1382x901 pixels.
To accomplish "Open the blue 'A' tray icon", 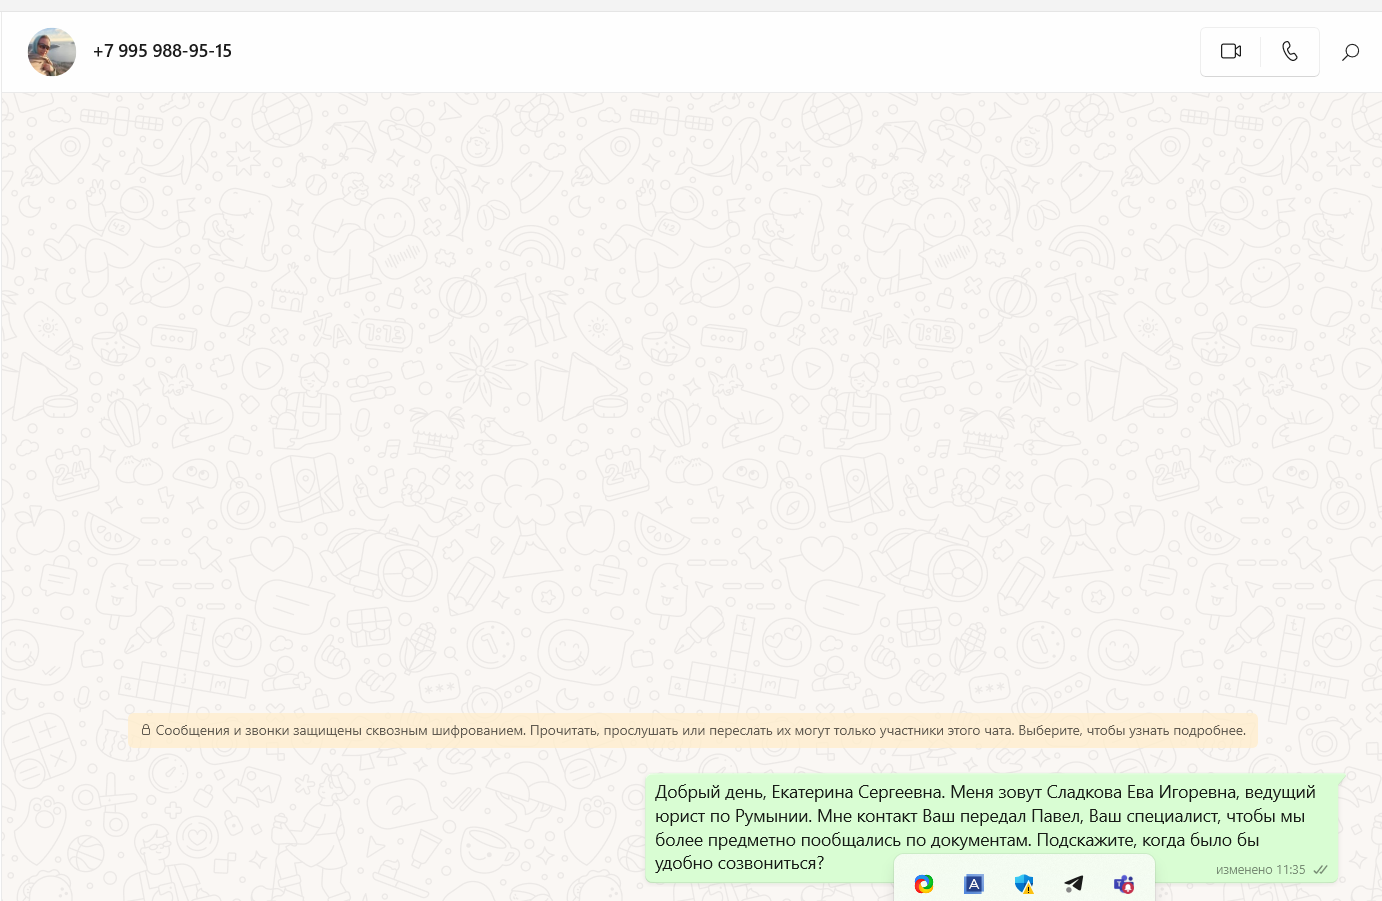I will coord(974,884).
